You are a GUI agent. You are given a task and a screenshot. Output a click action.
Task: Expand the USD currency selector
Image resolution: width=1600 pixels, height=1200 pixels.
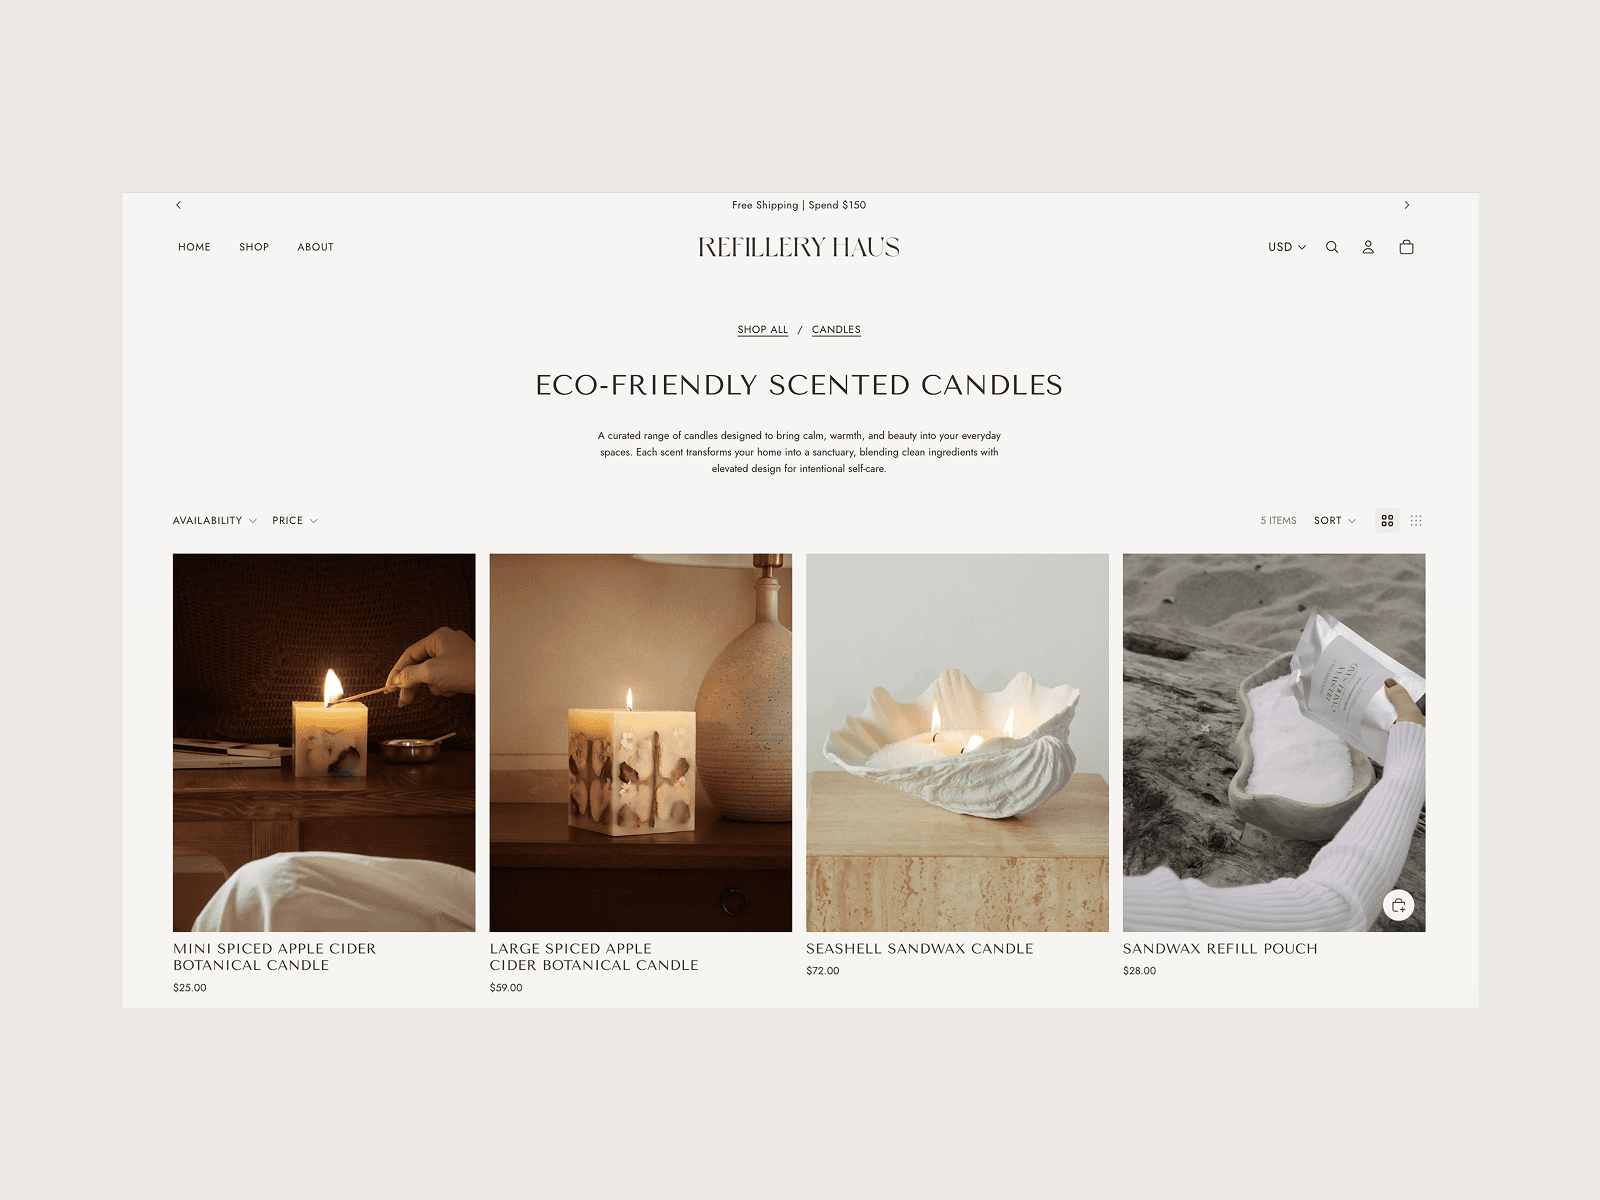click(x=1287, y=247)
